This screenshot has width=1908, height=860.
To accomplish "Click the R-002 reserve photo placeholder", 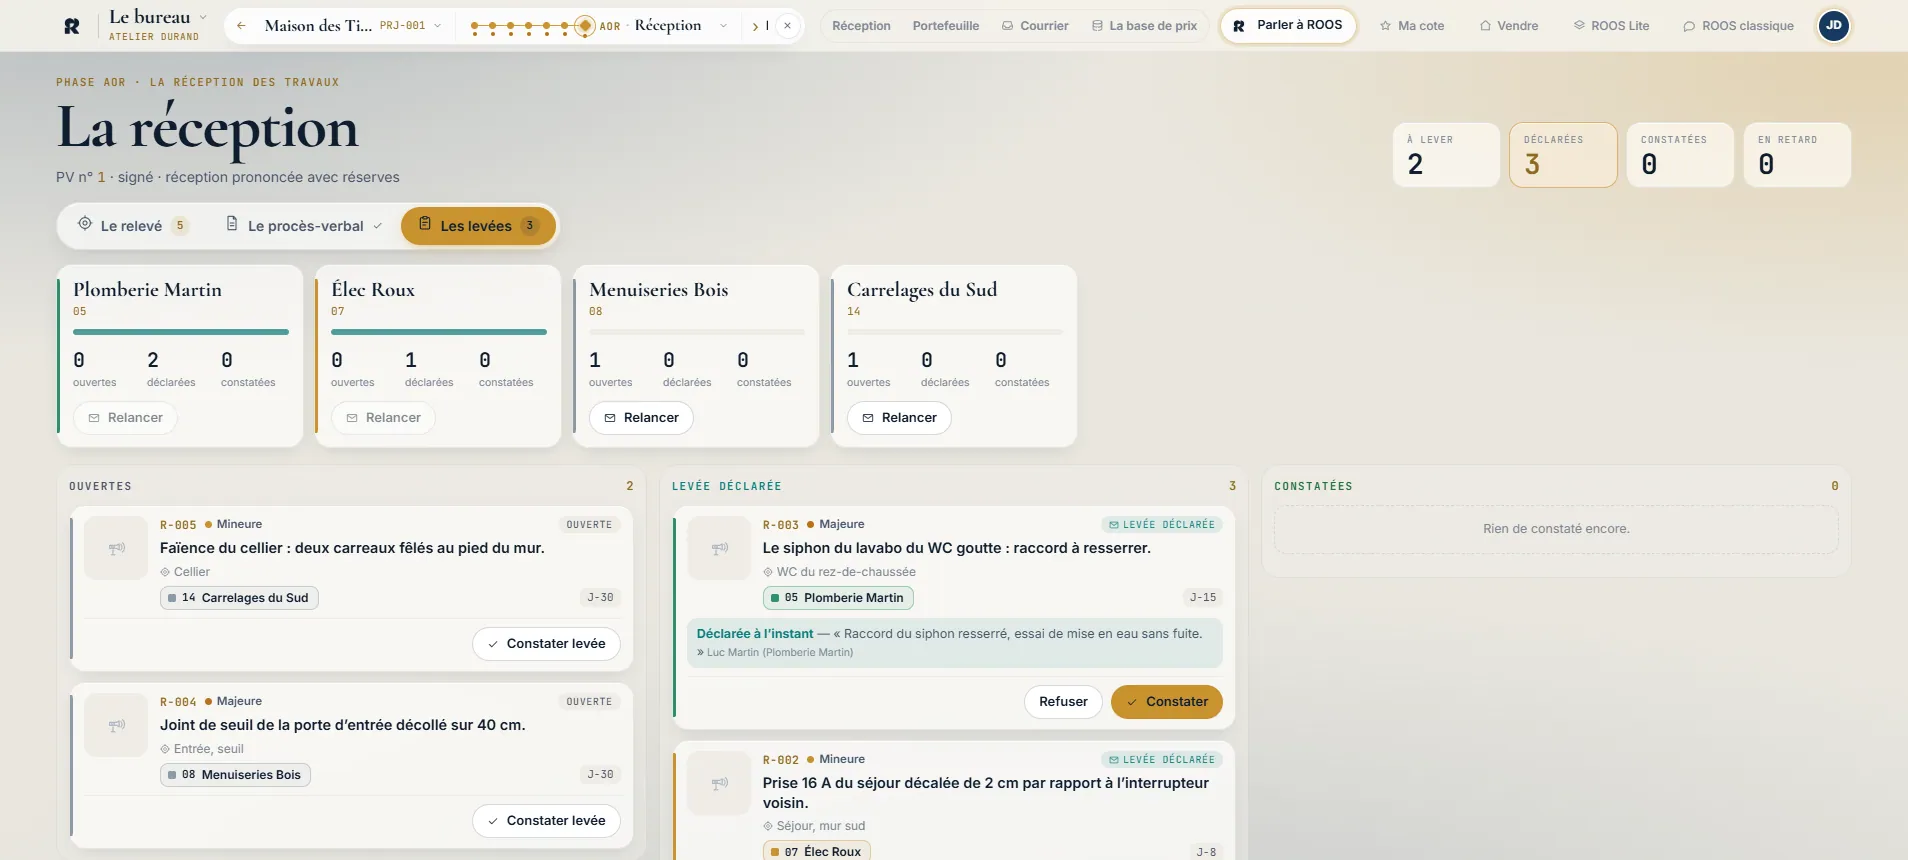I will (x=719, y=783).
